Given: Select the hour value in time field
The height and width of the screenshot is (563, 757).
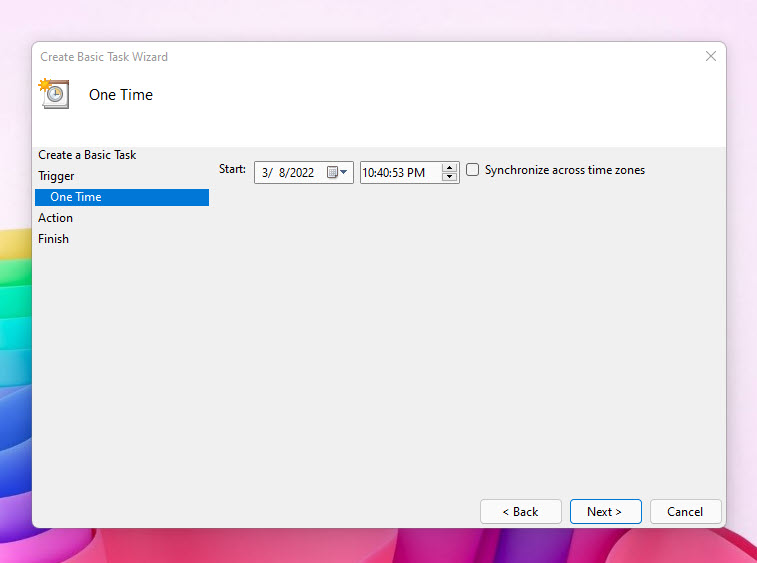Looking at the screenshot, I should (369, 173).
